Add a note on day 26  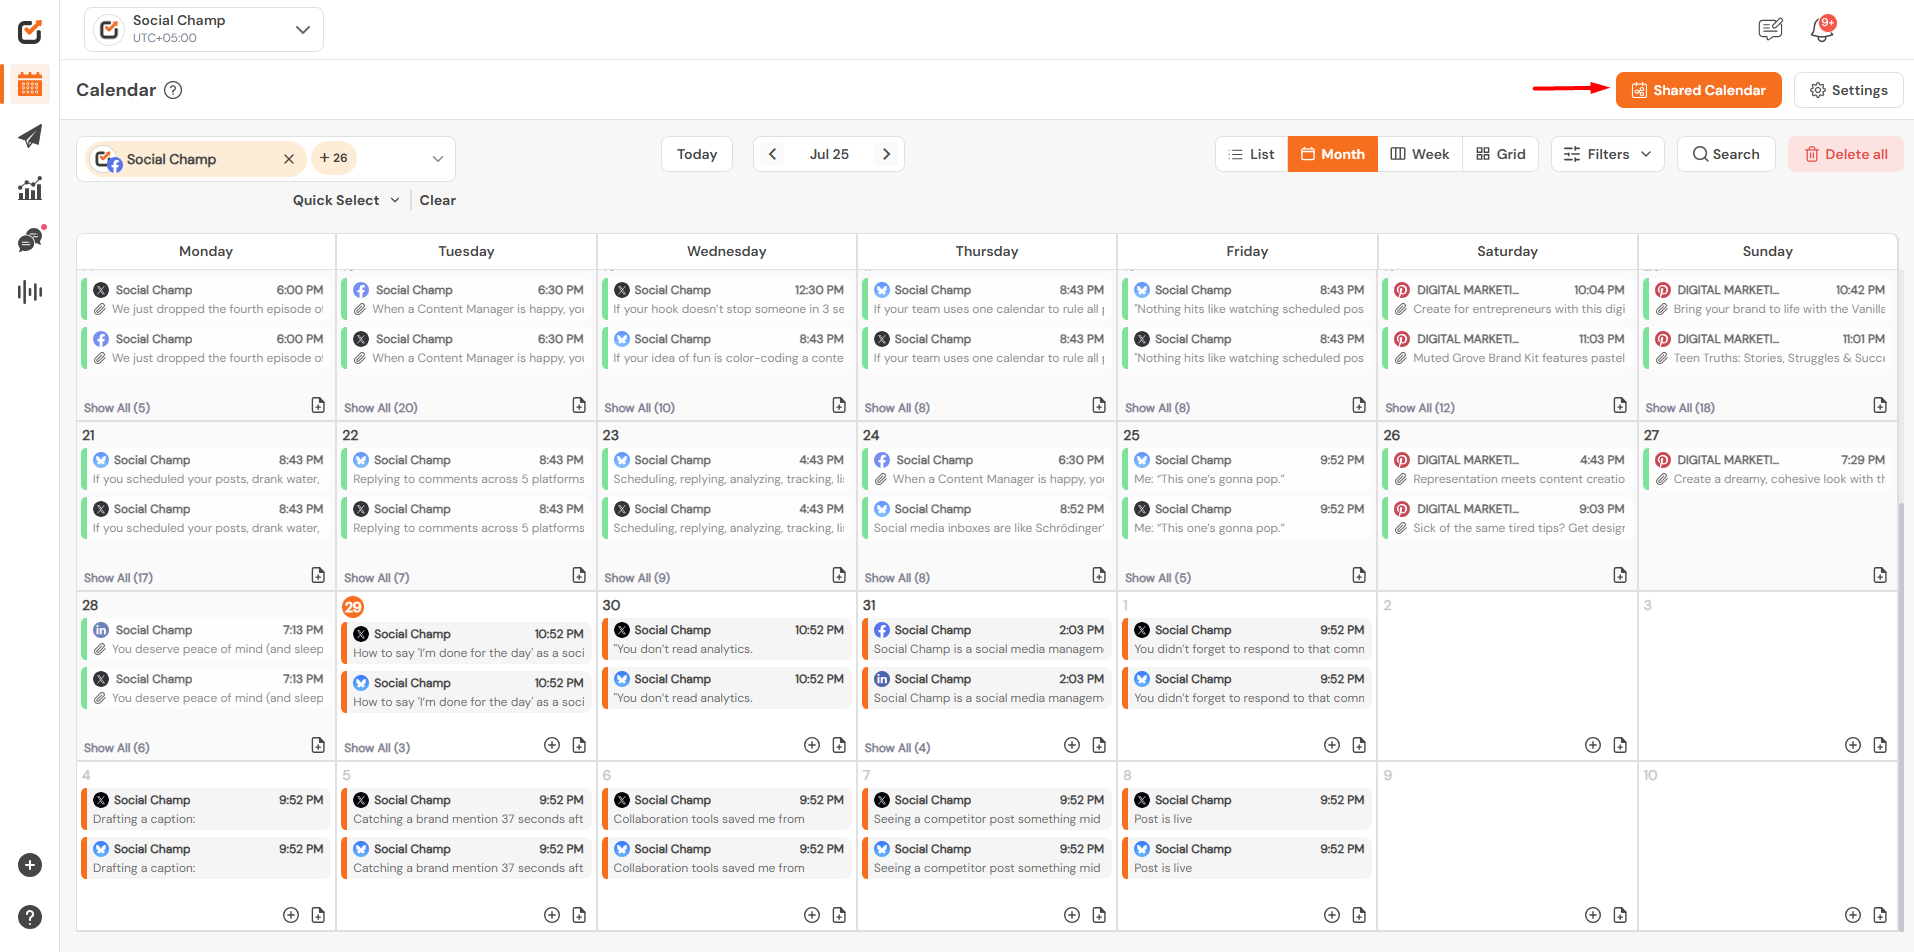[1620, 575]
